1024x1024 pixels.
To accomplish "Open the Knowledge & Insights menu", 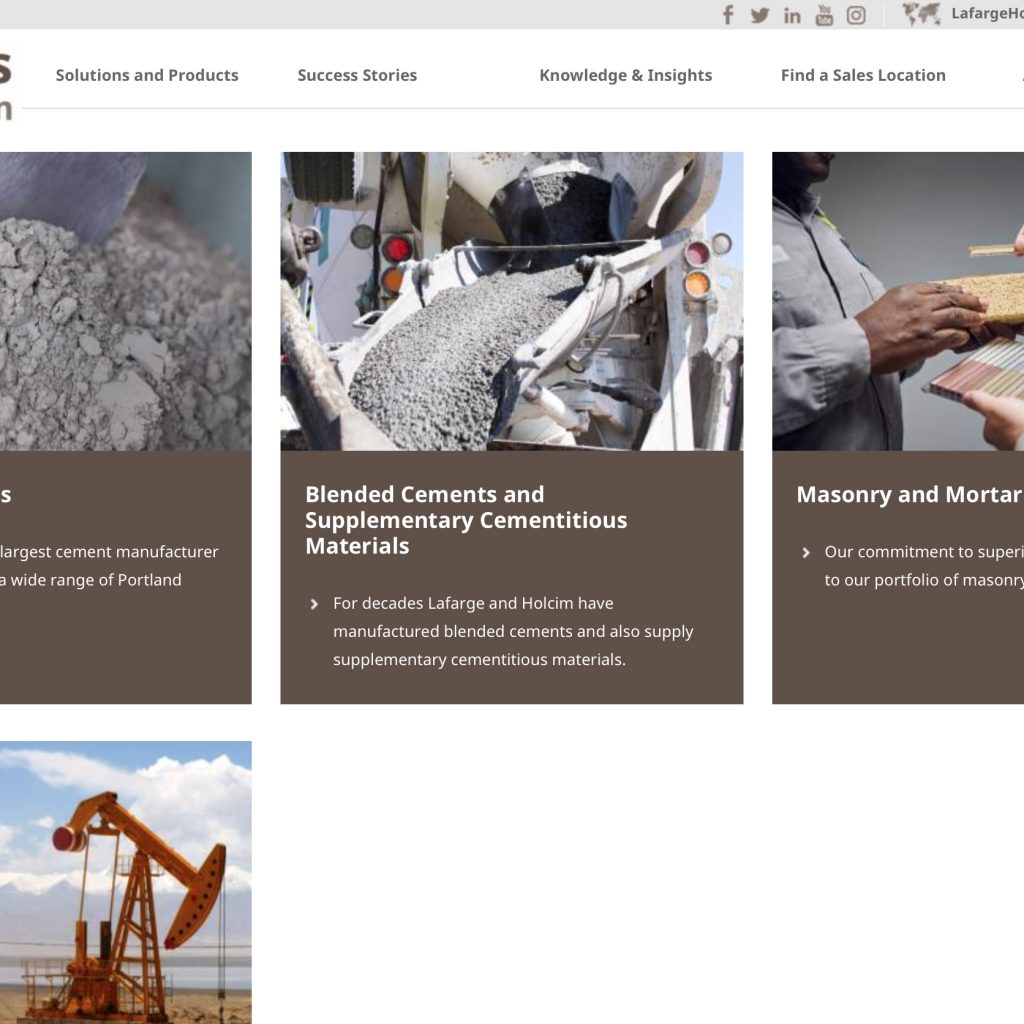I will pos(626,75).
